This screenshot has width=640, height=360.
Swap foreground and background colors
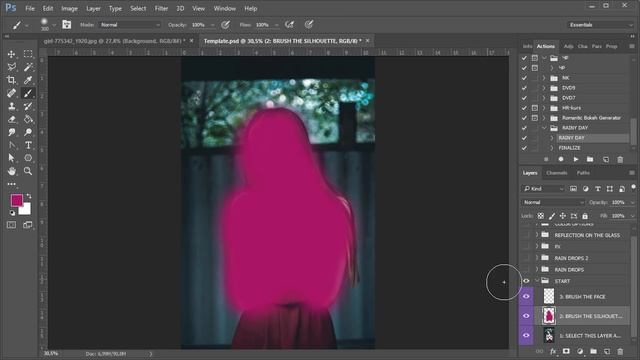point(29,196)
